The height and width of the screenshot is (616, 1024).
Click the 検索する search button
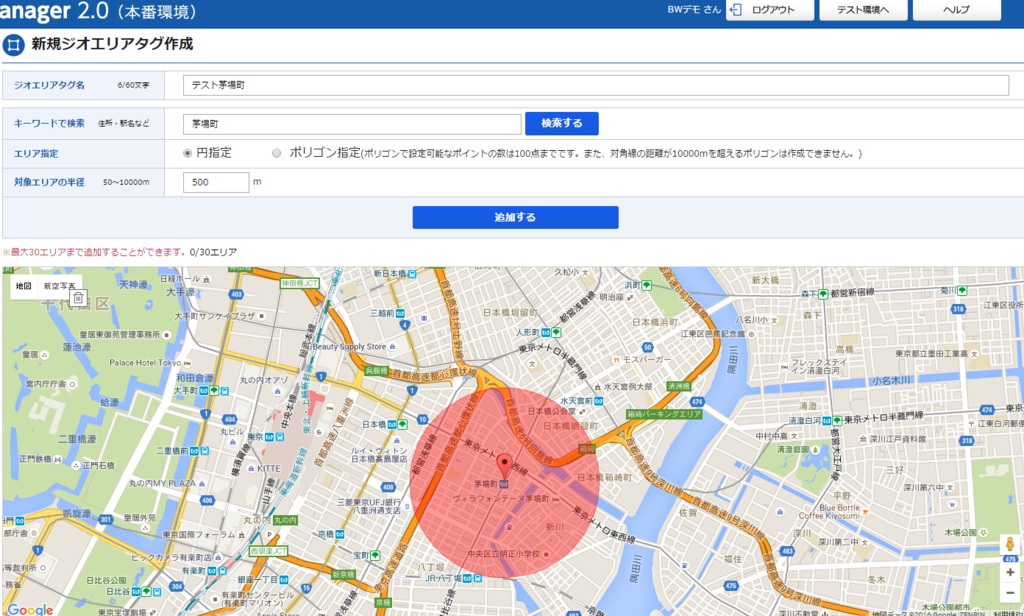click(x=562, y=123)
